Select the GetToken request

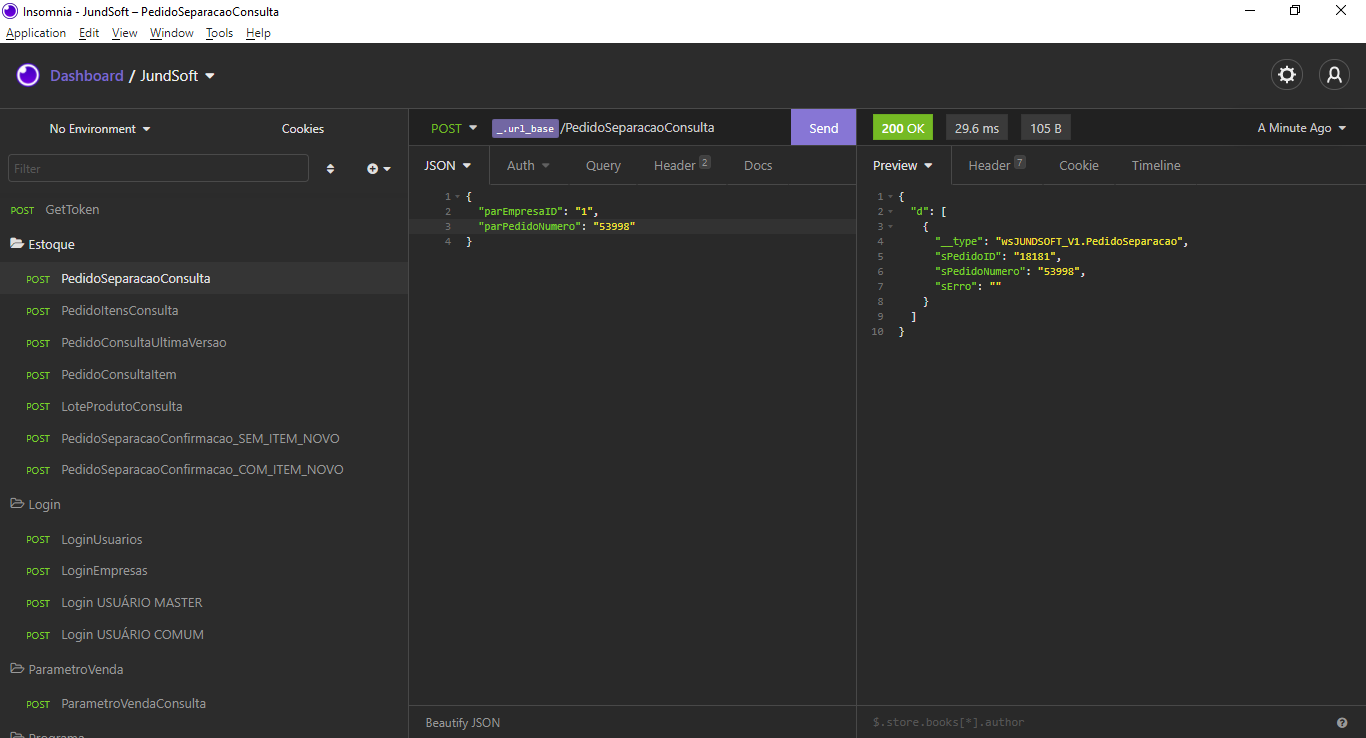point(204,210)
